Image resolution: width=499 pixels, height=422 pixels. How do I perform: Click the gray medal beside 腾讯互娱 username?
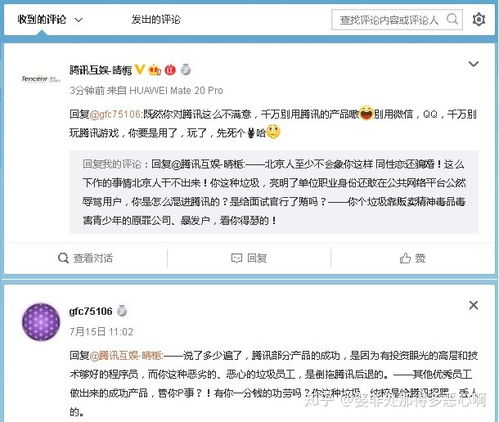pos(186,69)
